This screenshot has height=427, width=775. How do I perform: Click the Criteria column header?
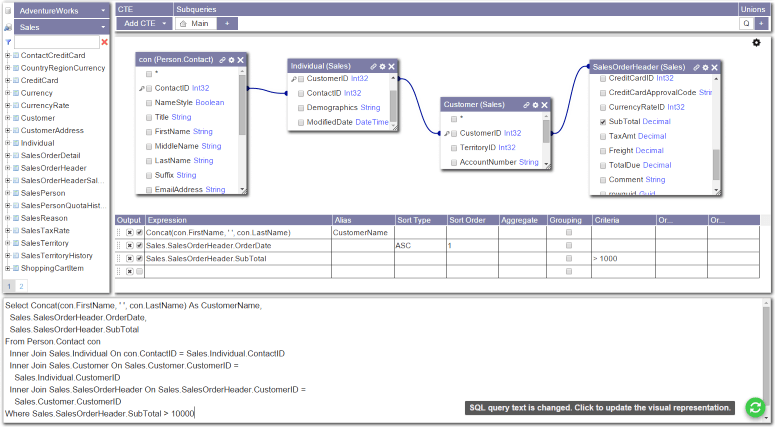click(624, 220)
